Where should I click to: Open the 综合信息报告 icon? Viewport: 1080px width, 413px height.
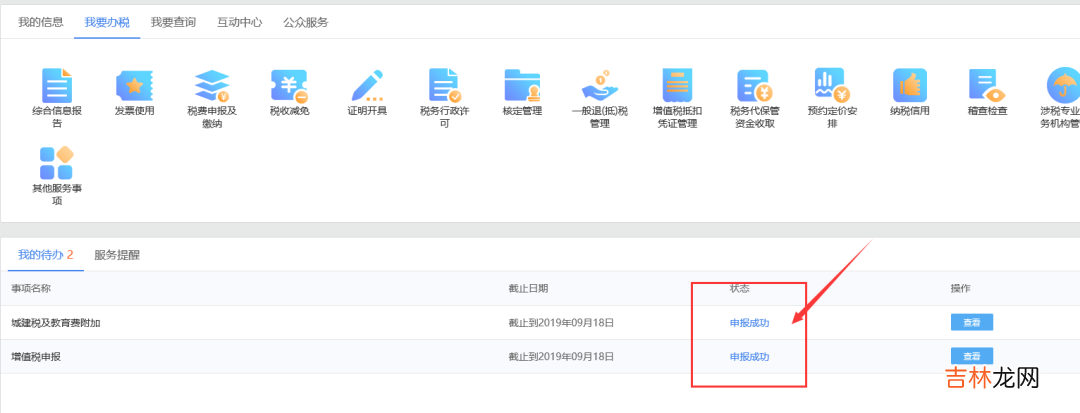57,87
